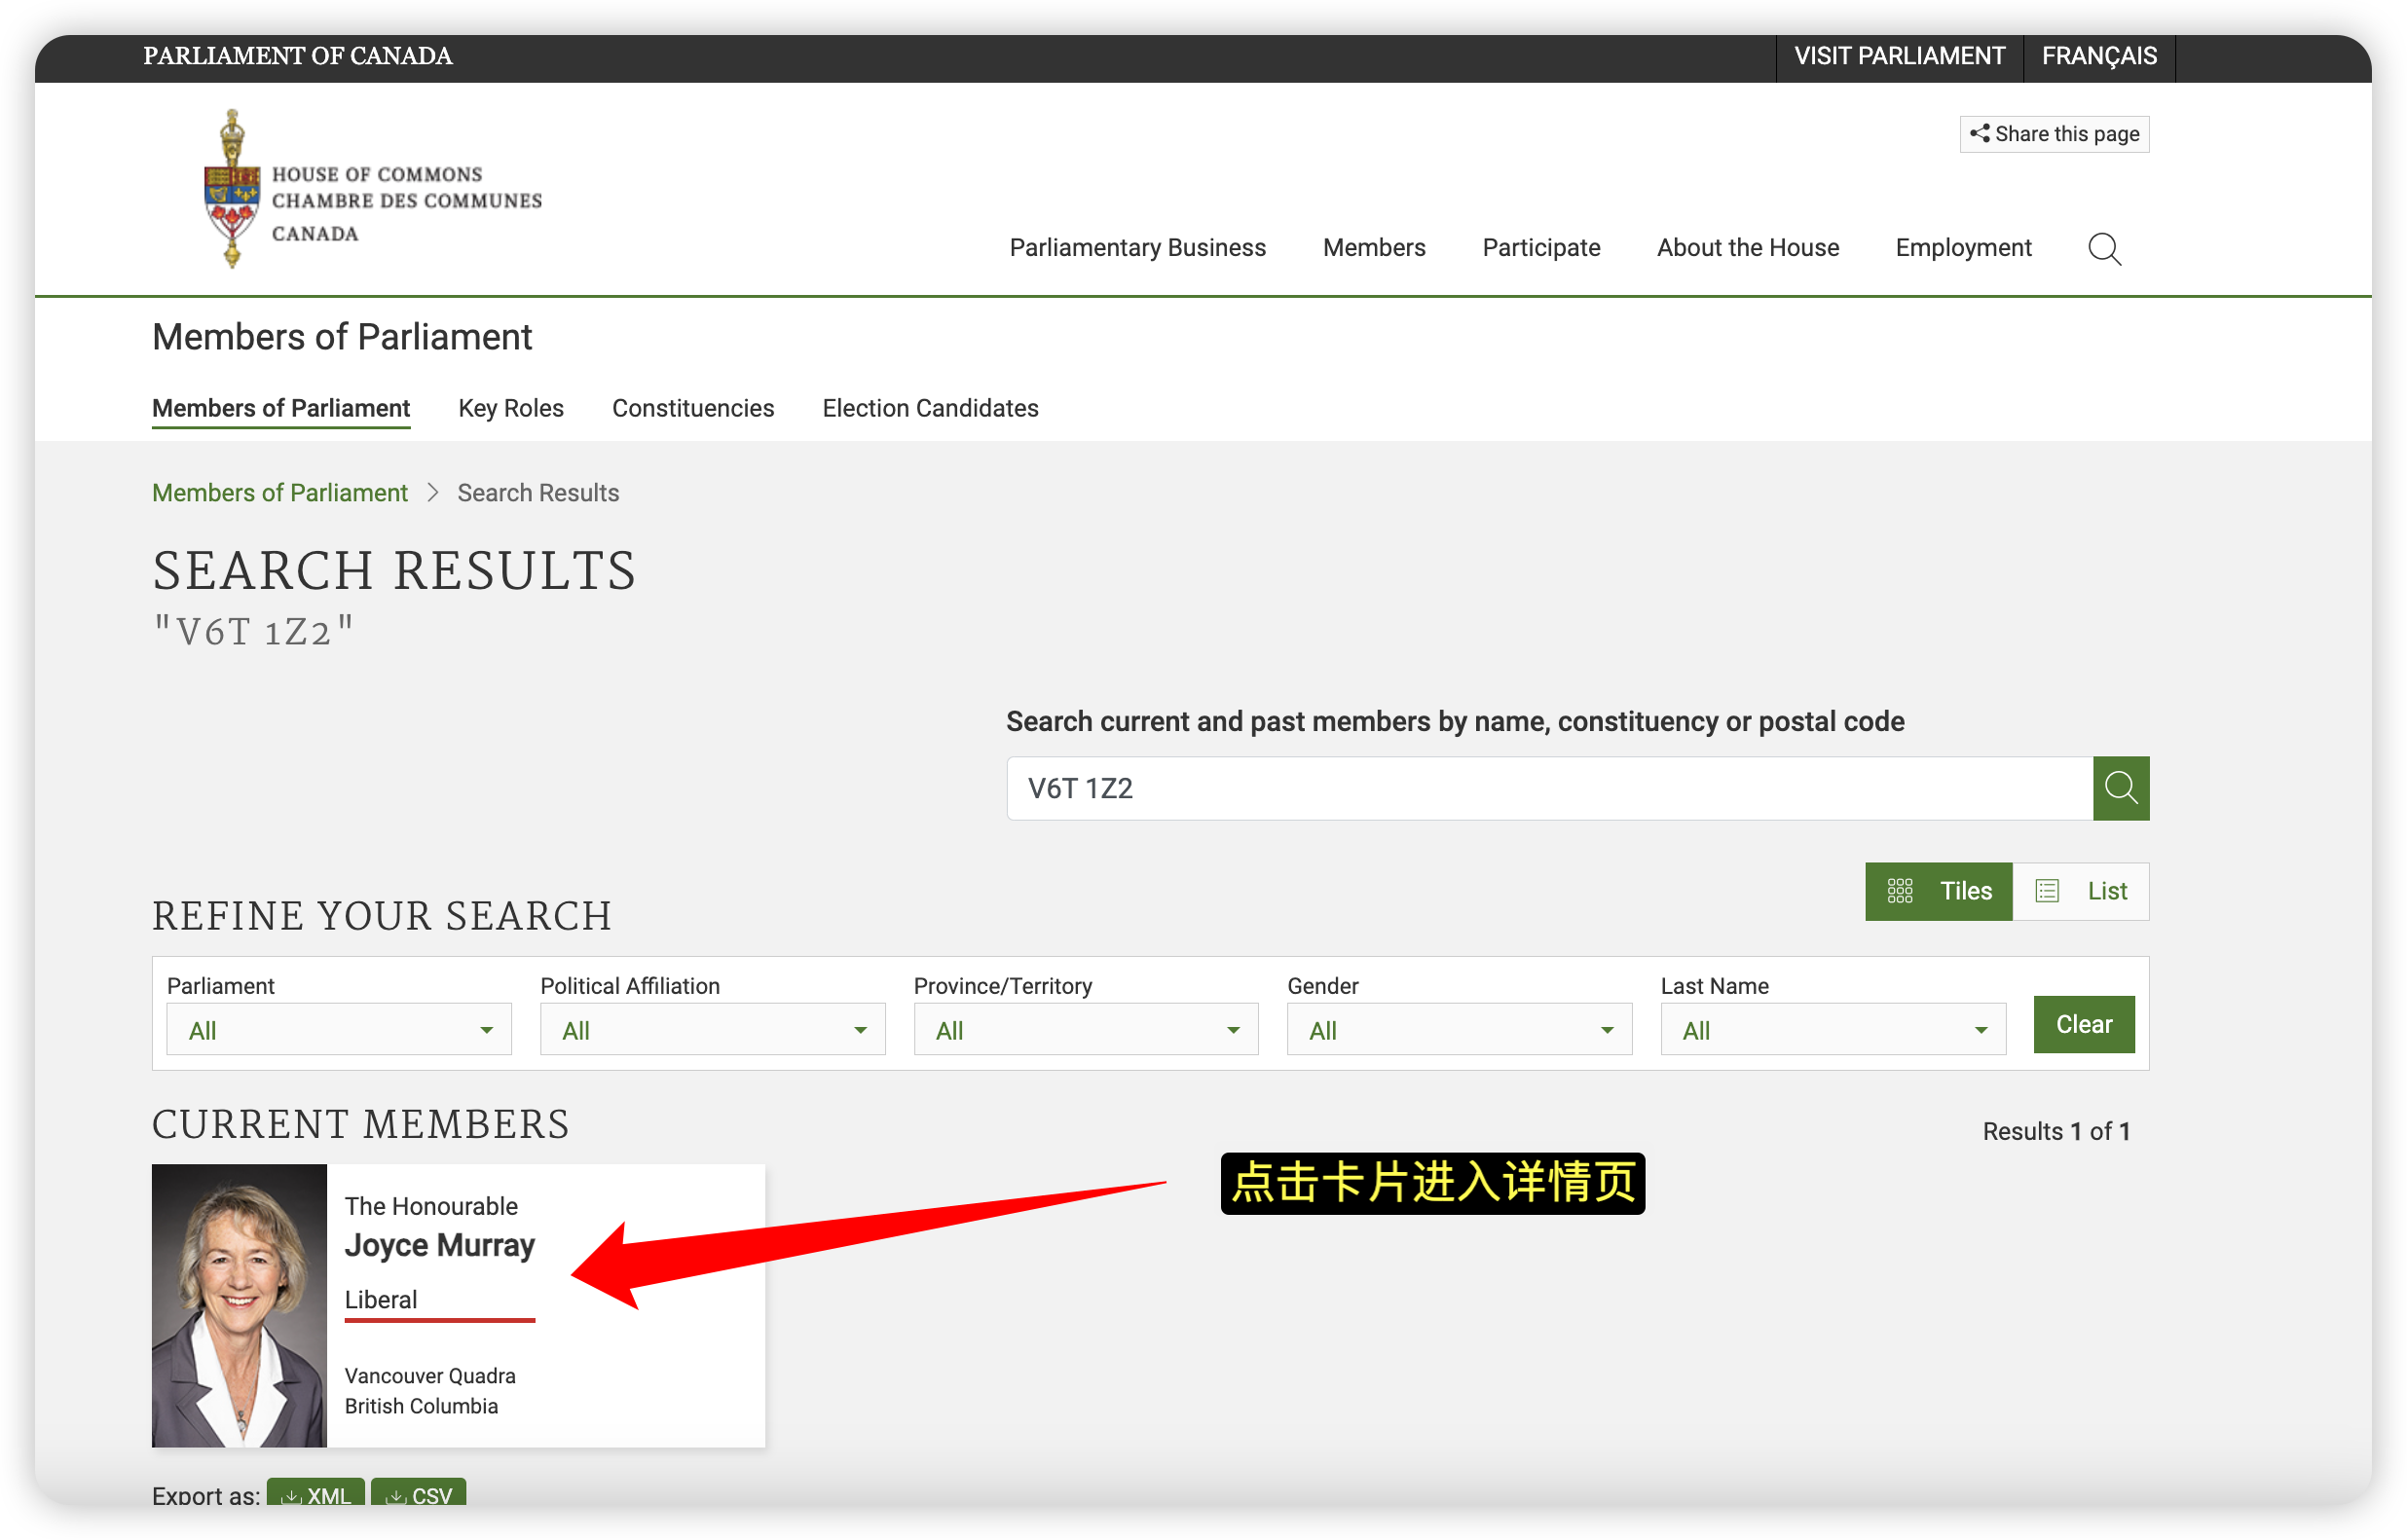Export results as XML

[316, 1494]
